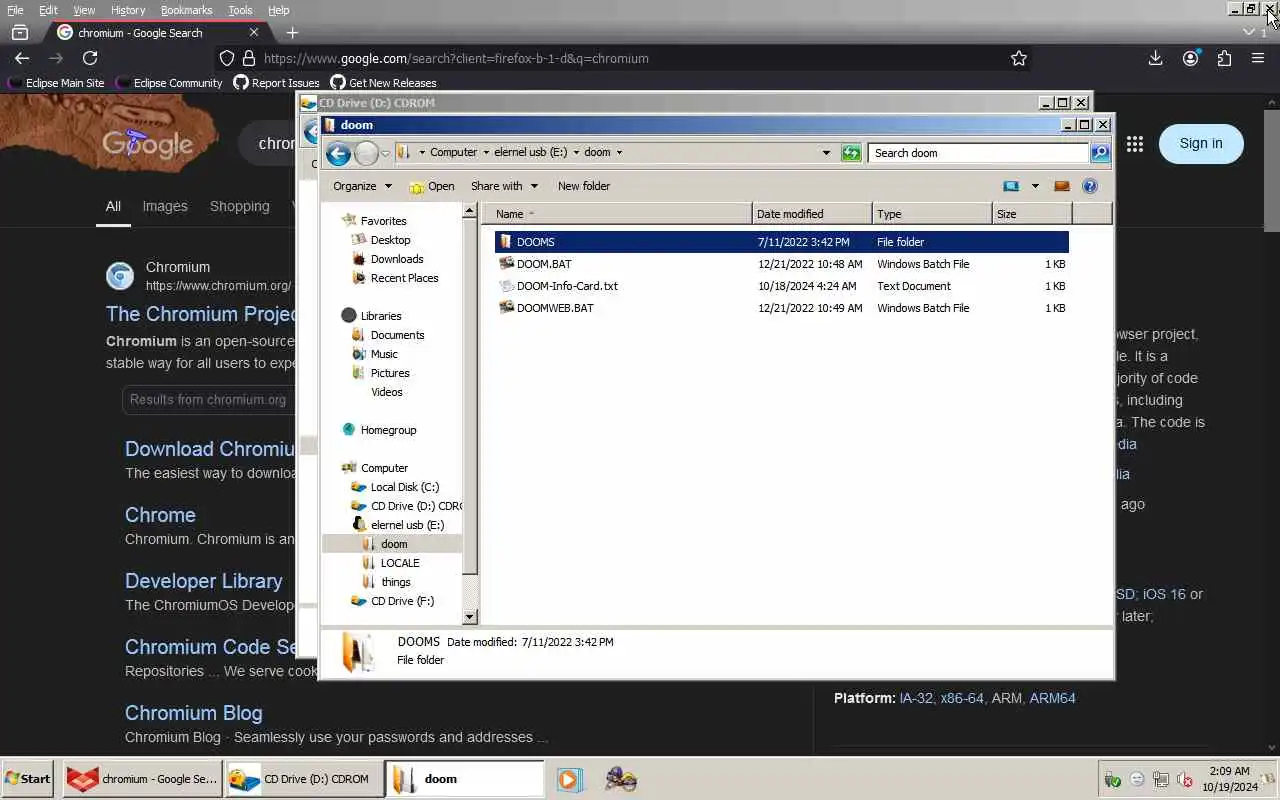1280x800 pixels.
Task: Open the browser Tools menu
Action: [240, 10]
